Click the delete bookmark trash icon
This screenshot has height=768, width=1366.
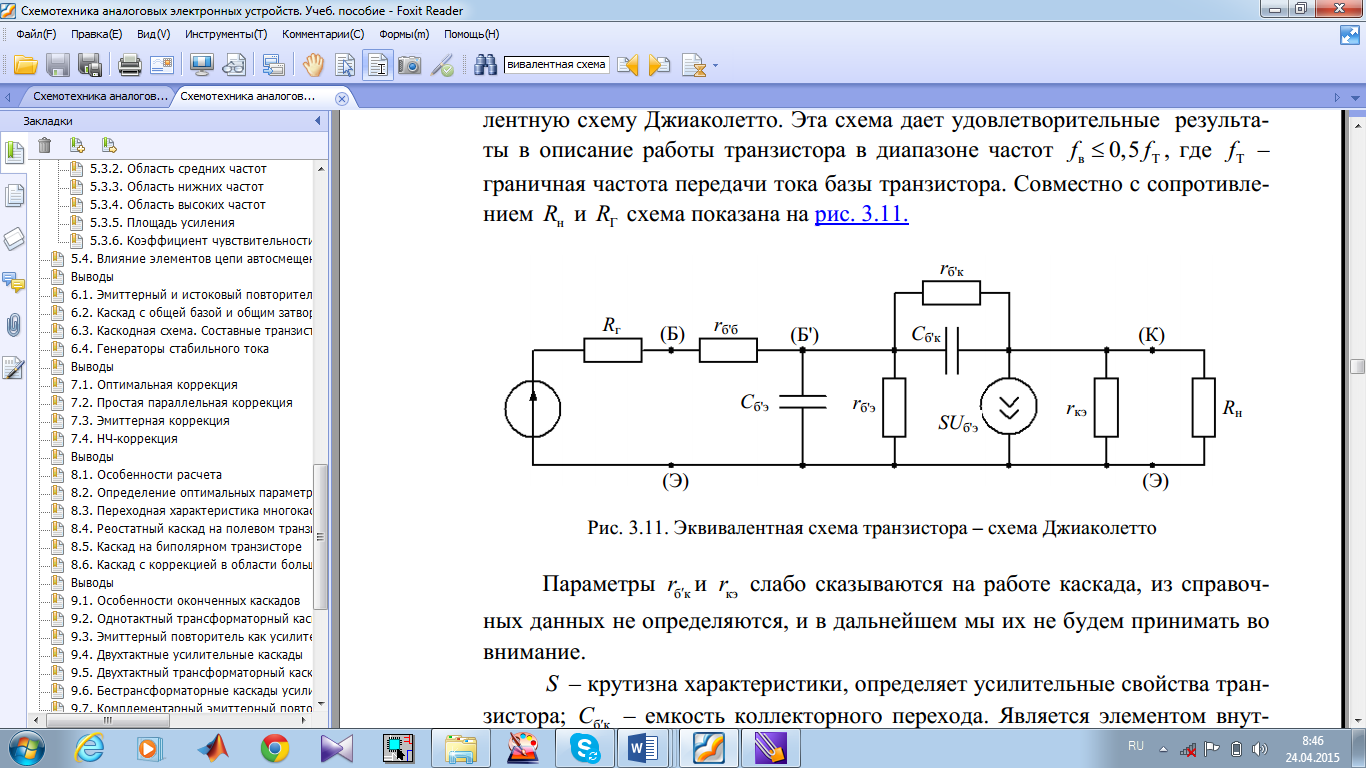(44, 145)
